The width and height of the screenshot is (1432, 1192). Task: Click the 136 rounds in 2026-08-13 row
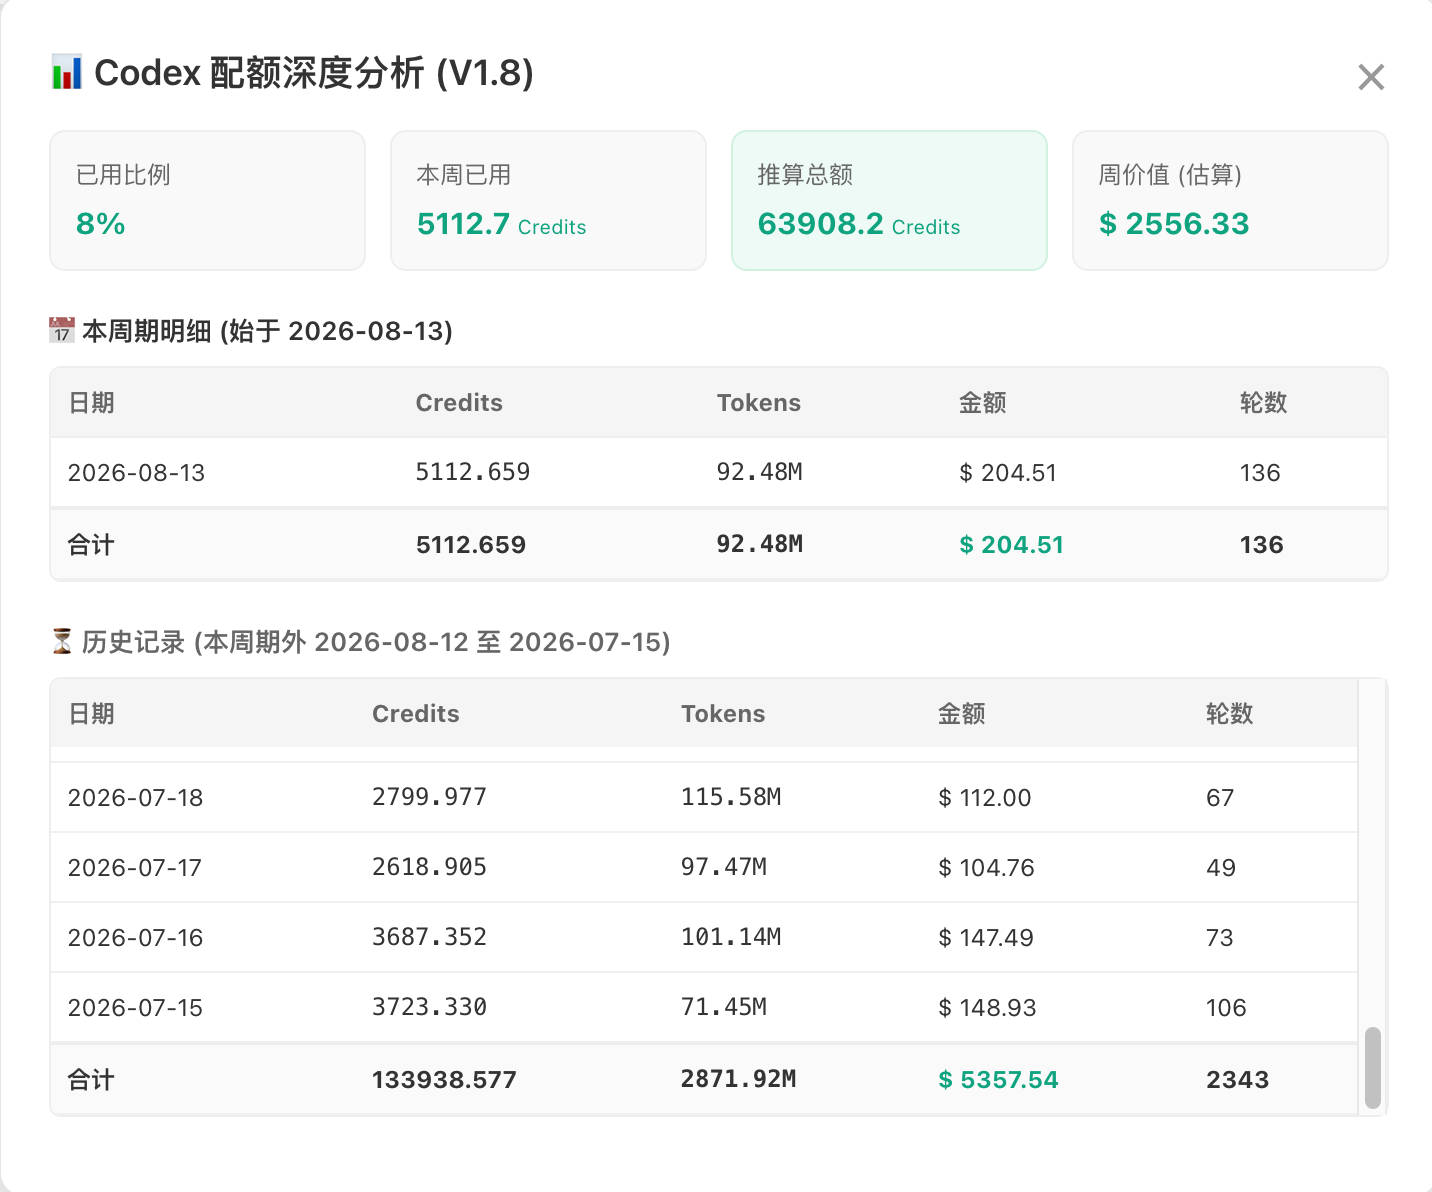[1260, 473]
